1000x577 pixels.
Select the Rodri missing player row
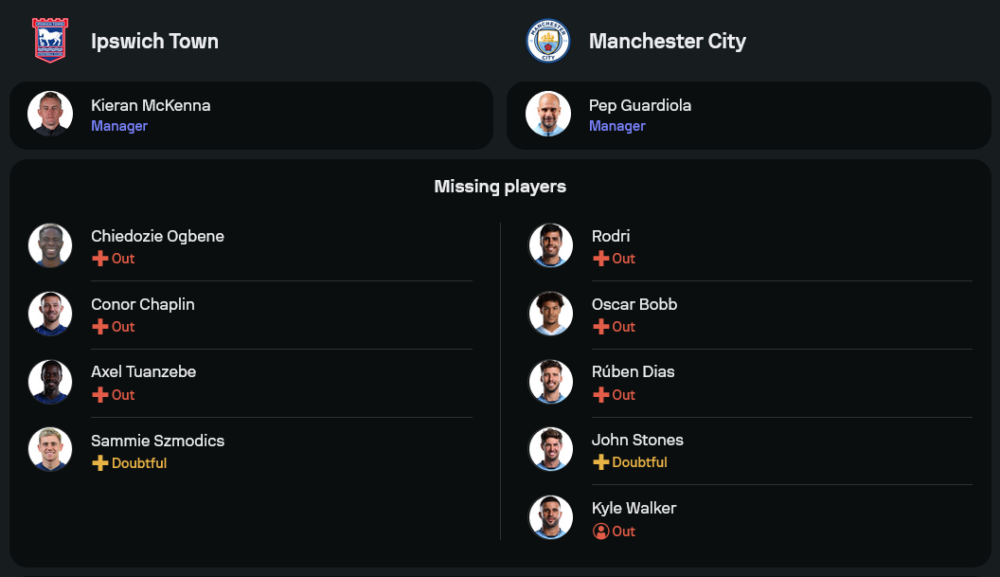[750, 246]
